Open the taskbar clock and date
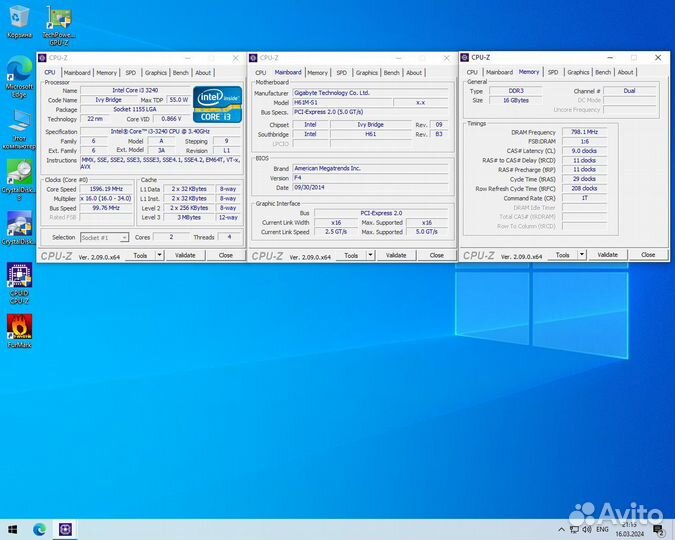This screenshot has width=675, height=540. tap(630, 529)
